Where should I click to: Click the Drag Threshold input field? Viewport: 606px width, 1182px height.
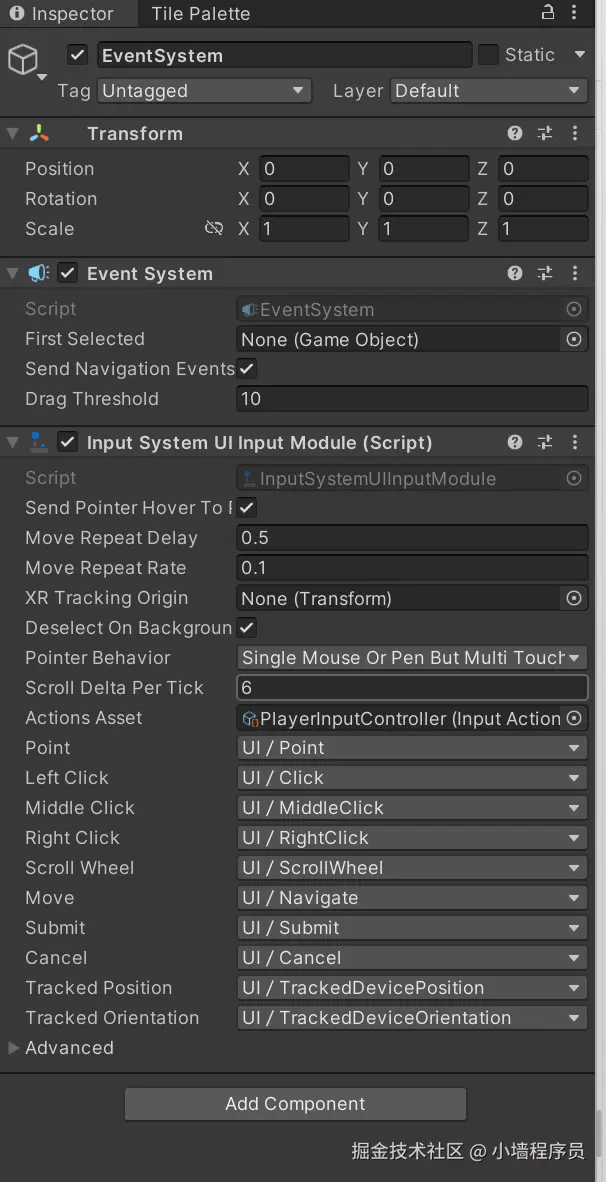412,399
